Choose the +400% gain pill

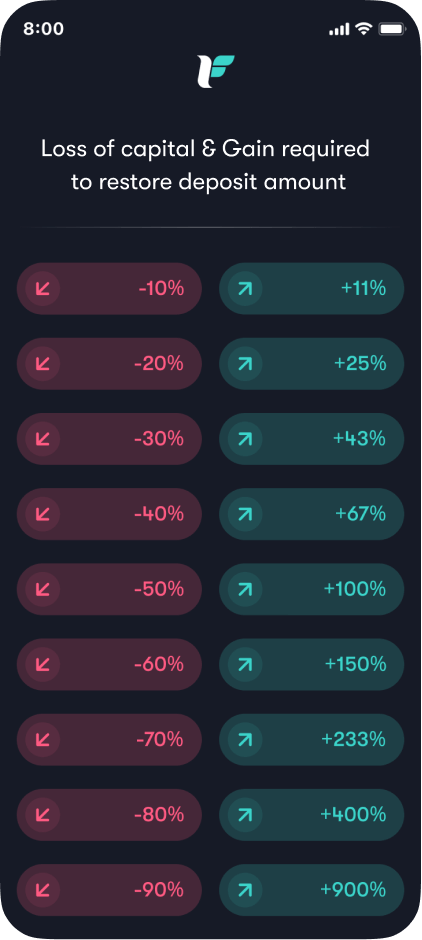312,815
